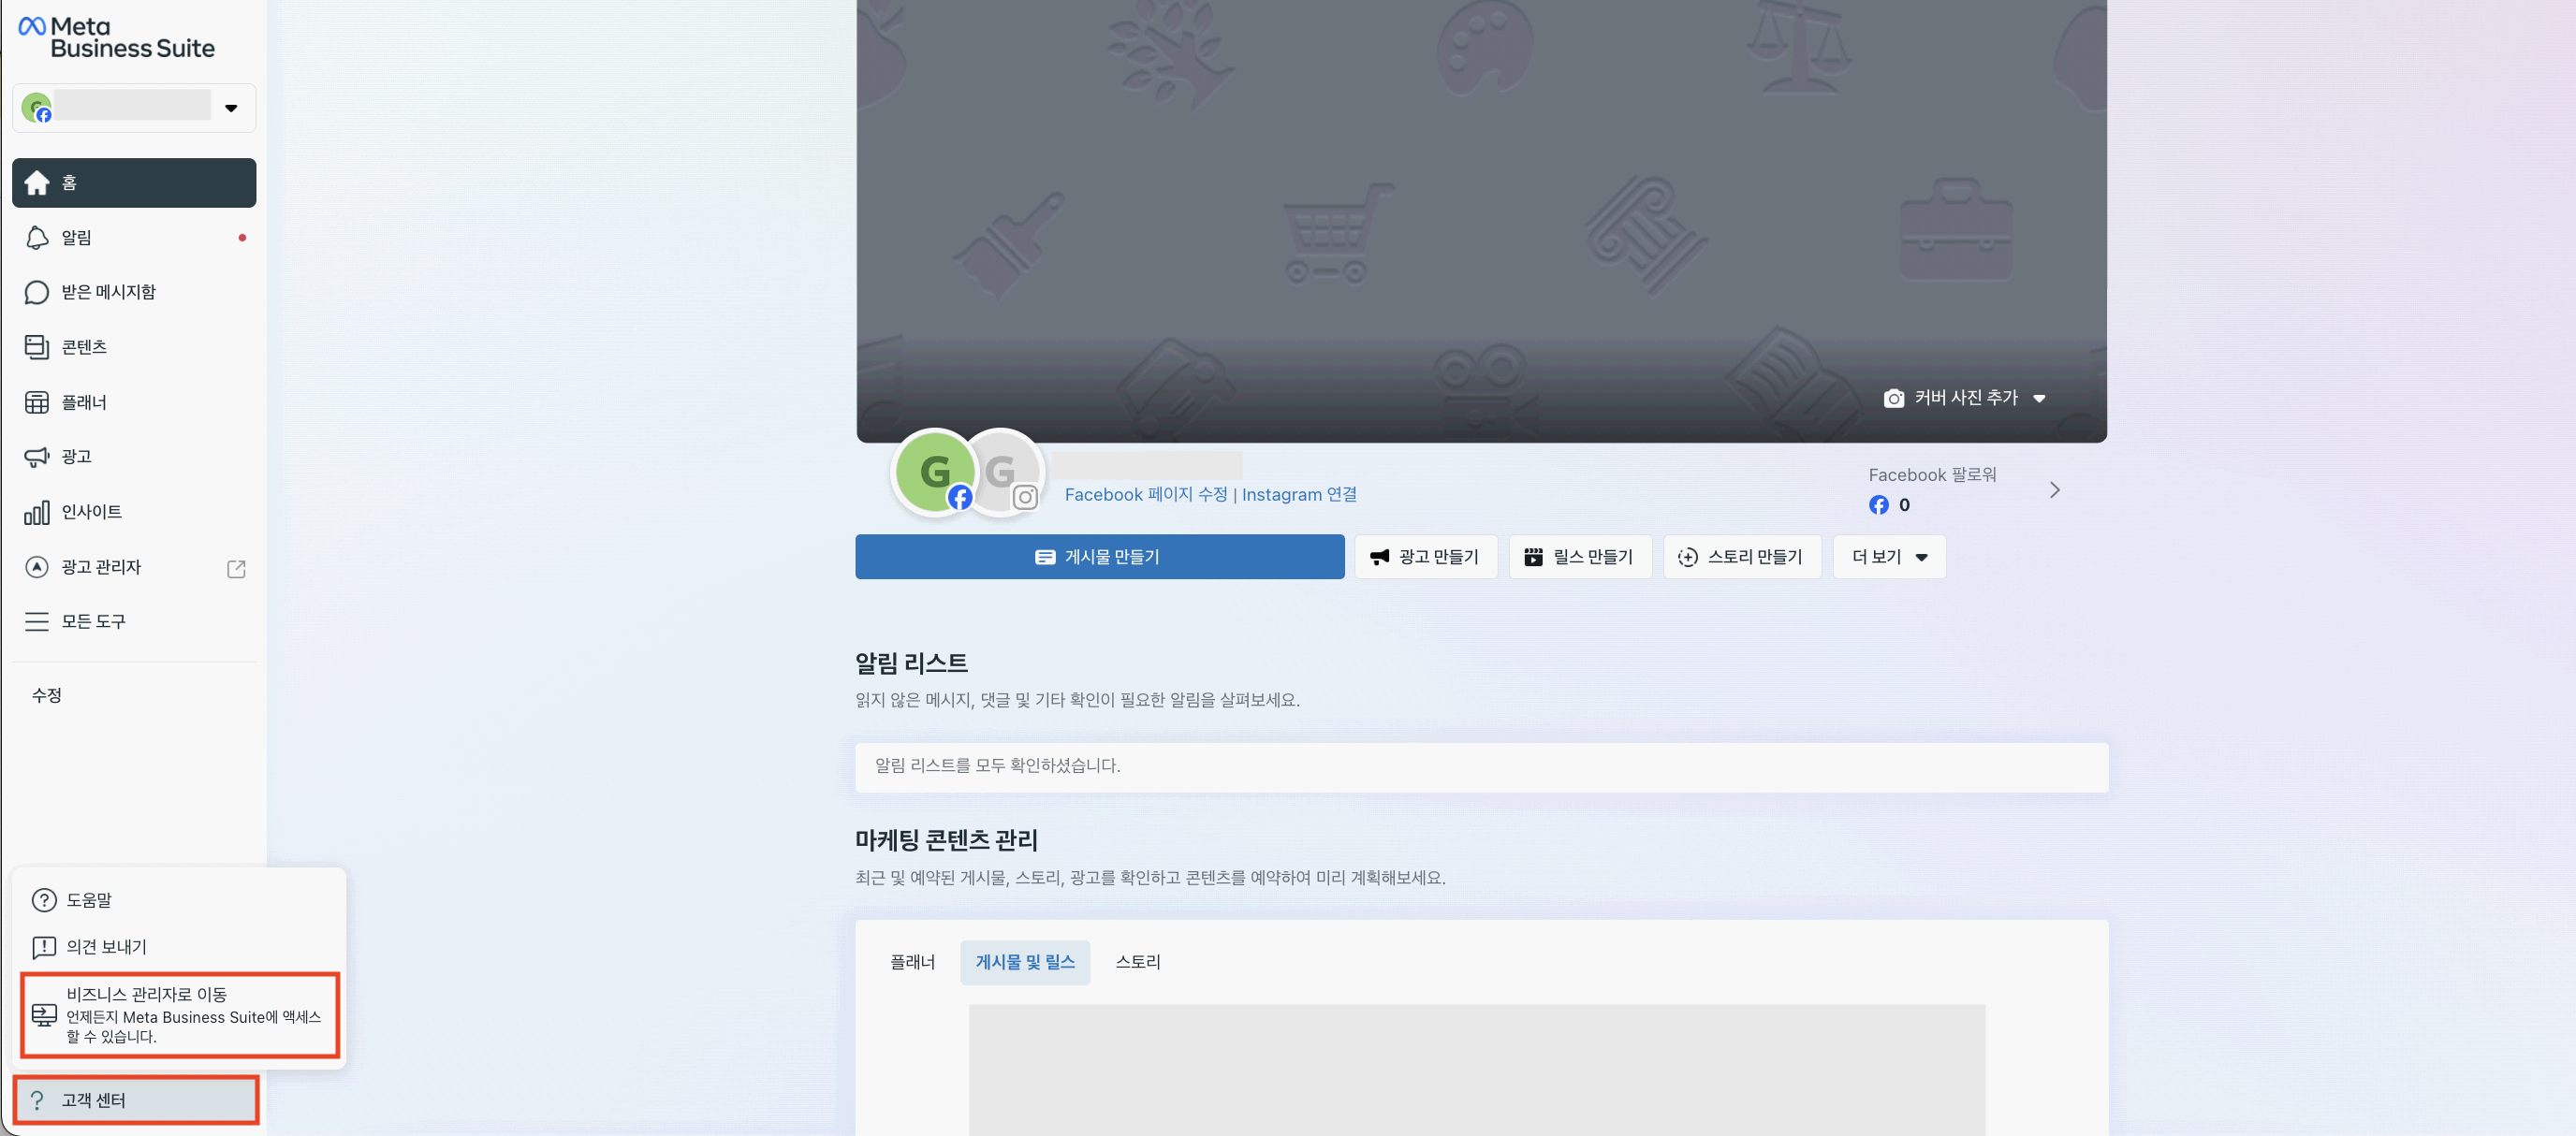The width and height of the screenshot is (2576, 1136).
Task: Switch to the 플래너 tab
Action: [x=911, y=962]
